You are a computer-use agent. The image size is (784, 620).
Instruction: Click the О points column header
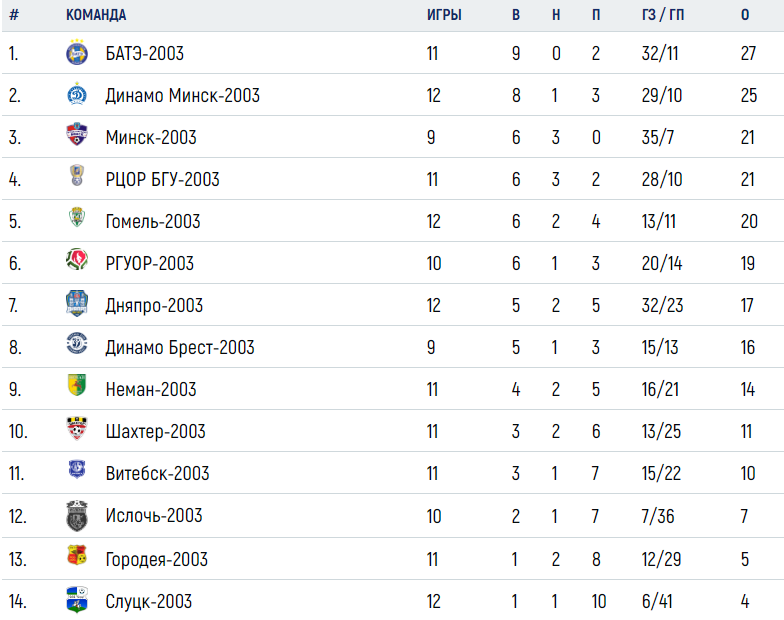[745, 15]
